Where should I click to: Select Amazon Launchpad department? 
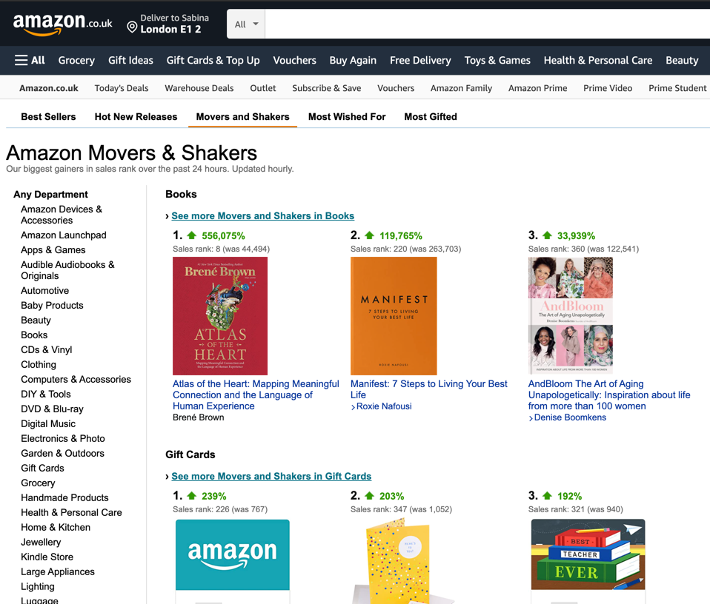click(x=63, y=235)
